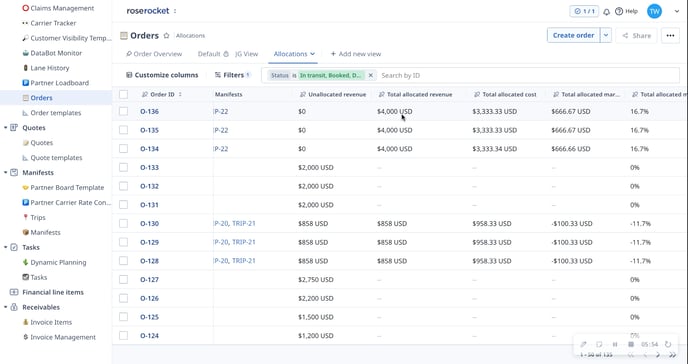The width and height of the screenshot is (688, 364).
Task: Star the Orders board as favorite
Action: click(166, 36)
